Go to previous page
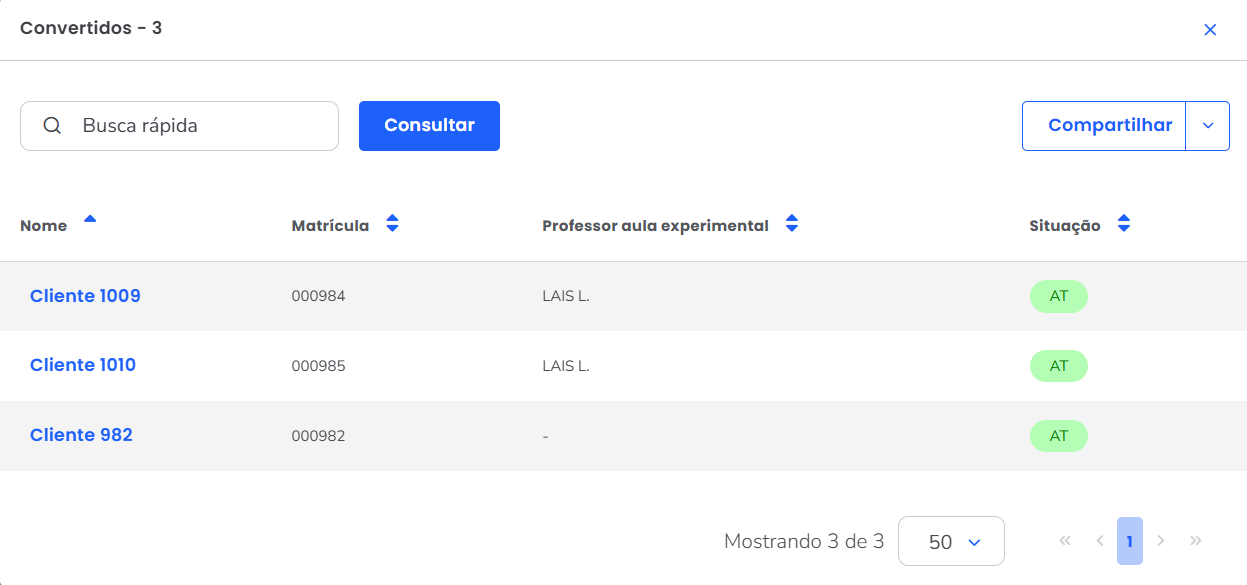 [1100, 541]
